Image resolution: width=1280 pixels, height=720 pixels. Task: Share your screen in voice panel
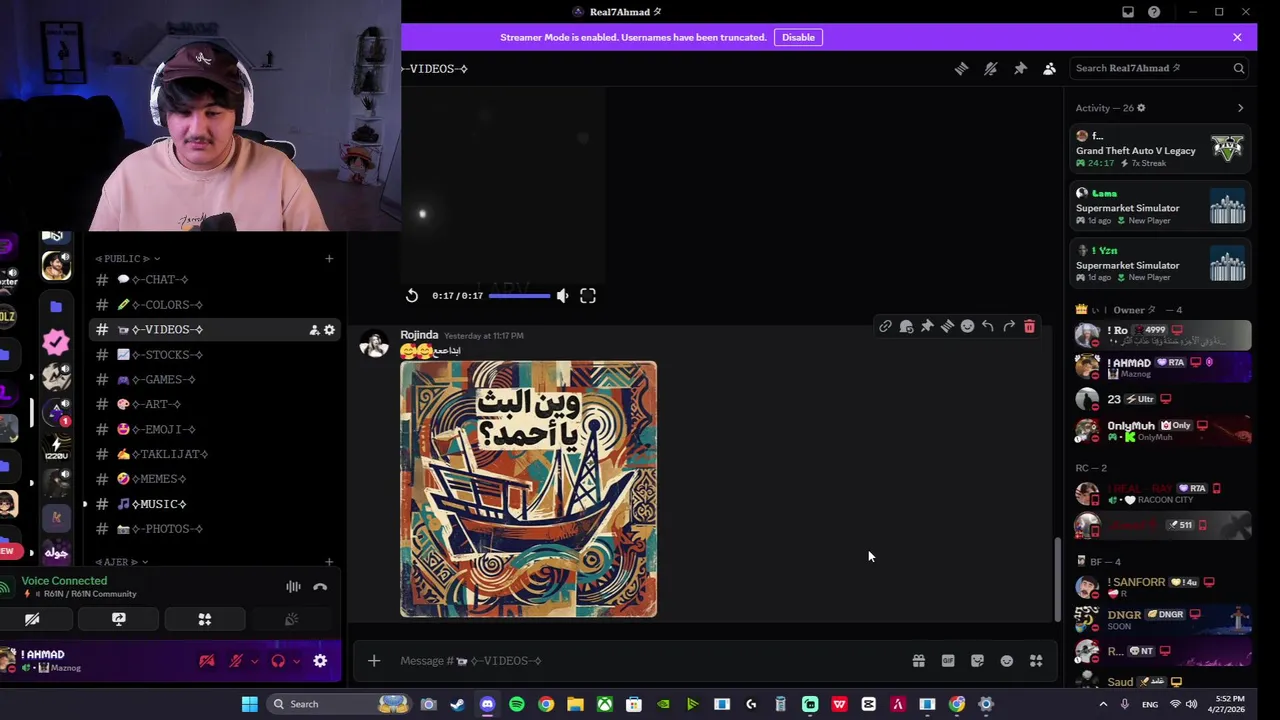119,620
